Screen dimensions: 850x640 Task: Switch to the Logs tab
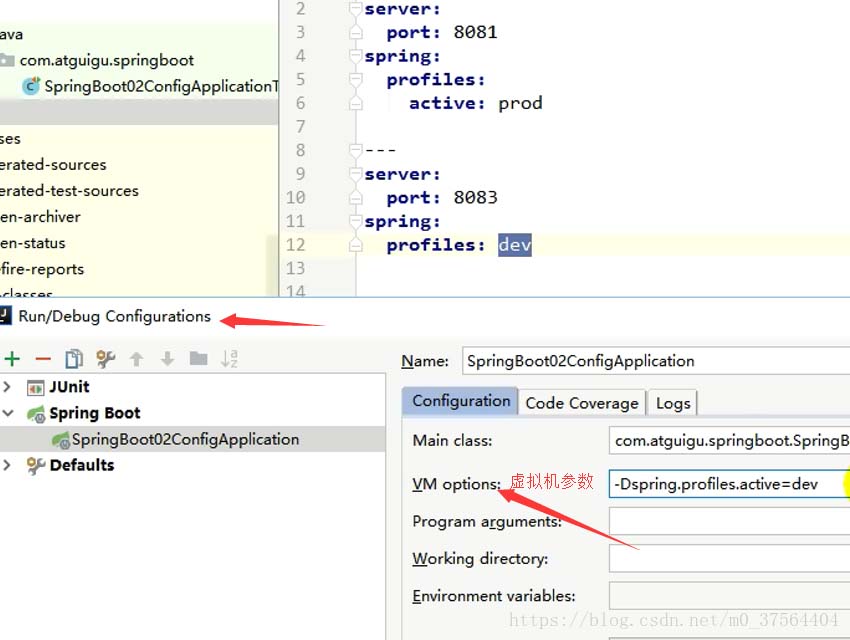pyautogui.click(x=673, y=403)
